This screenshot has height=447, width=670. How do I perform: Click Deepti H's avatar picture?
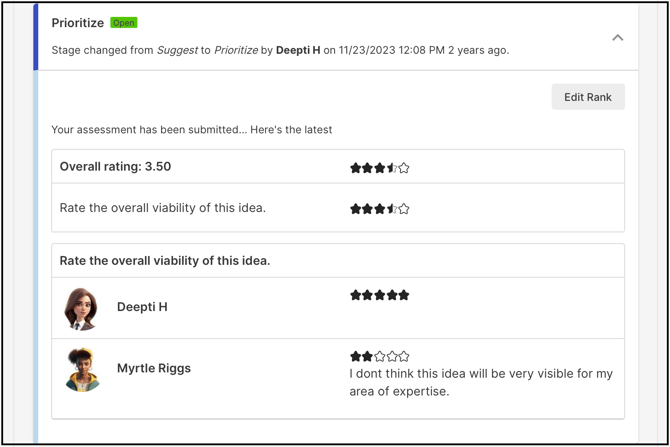click(x=82, y=308)
